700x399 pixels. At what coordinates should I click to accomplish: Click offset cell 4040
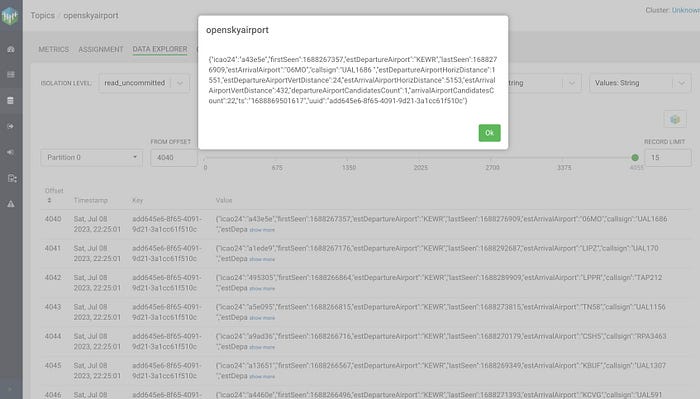[x=53, y=219]
